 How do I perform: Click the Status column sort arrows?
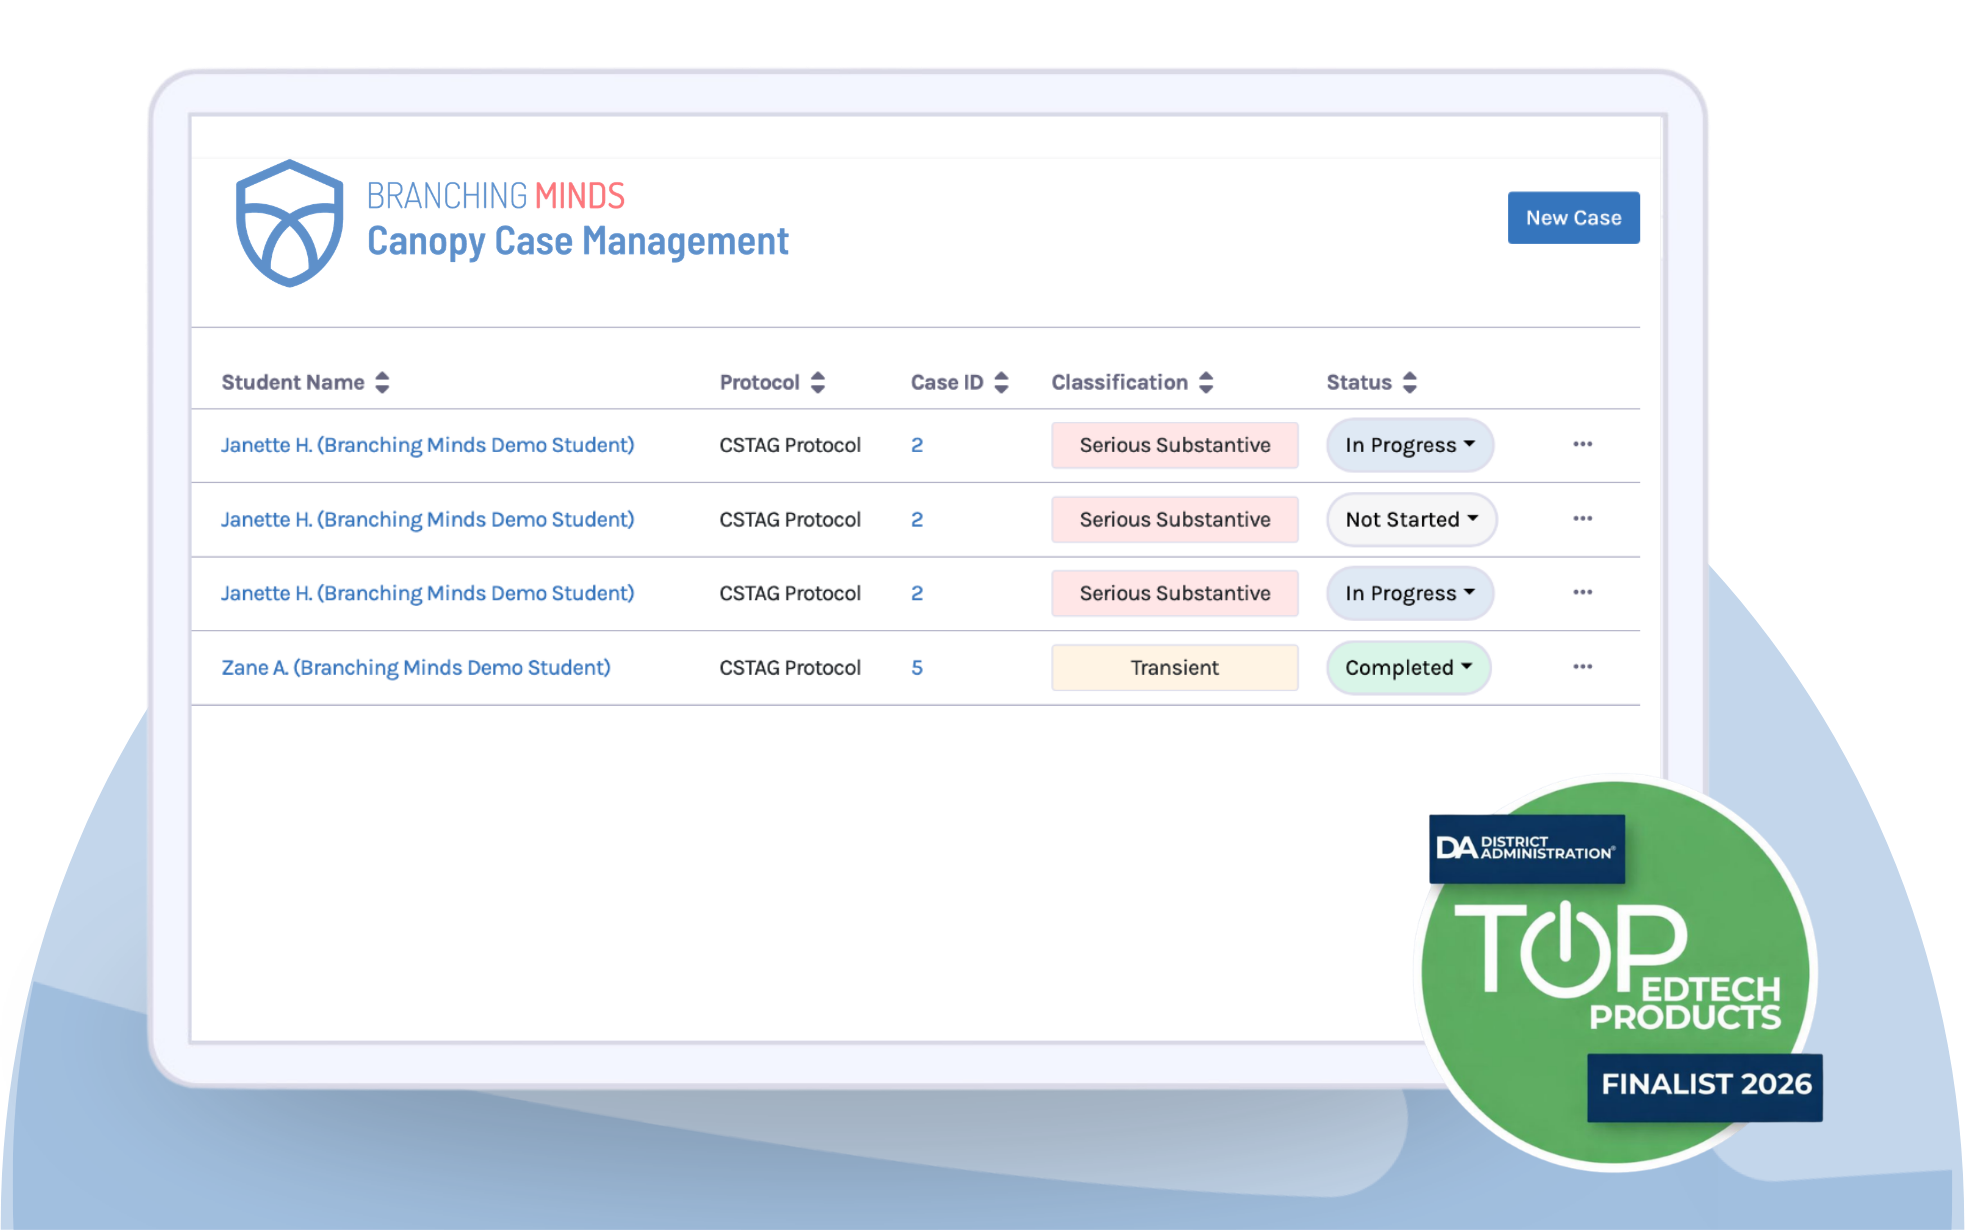(x=1410, y=382)
